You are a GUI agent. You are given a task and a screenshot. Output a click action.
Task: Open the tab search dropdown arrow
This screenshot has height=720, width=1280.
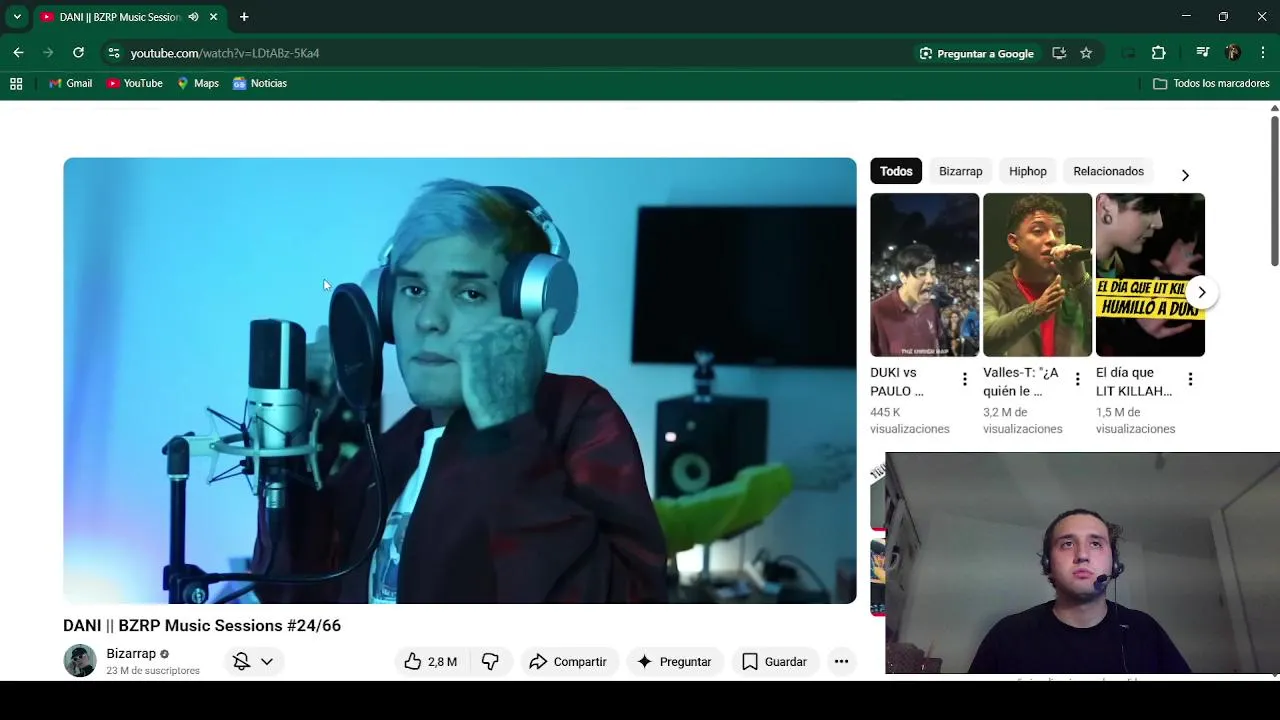click(17, 17)
